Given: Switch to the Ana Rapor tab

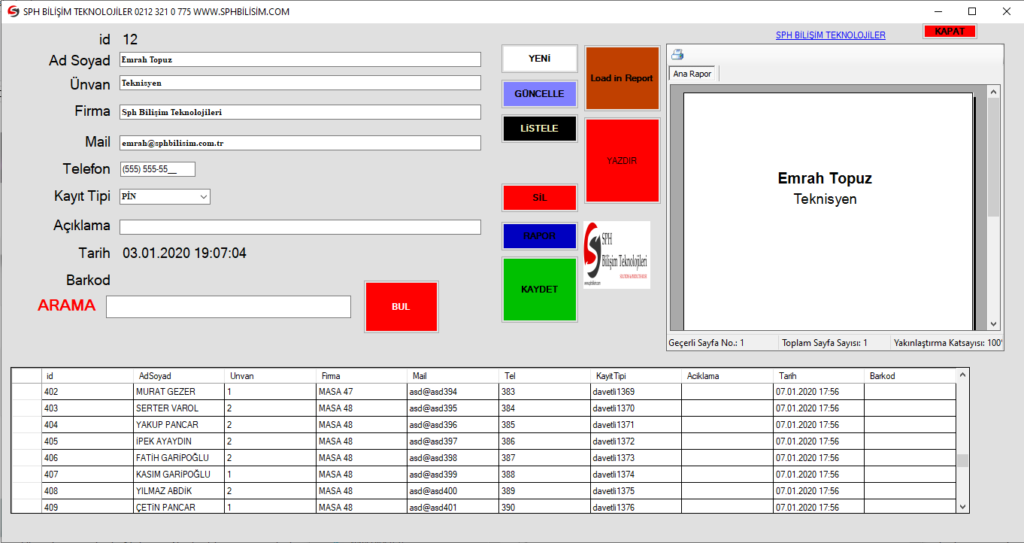Looking at the screenshot, I should tap(693, 74).
